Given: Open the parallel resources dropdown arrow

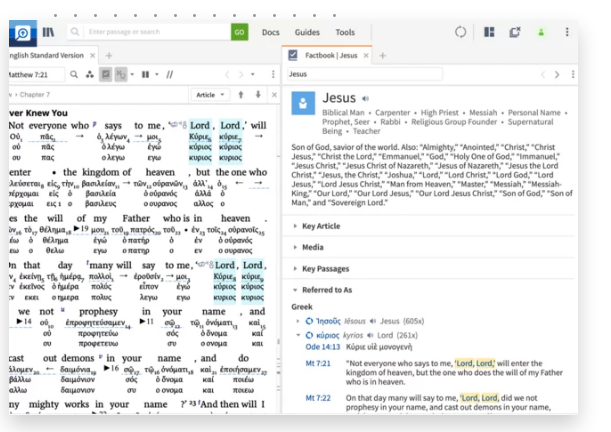Looking at the screenshot, I should pos(157,74).
